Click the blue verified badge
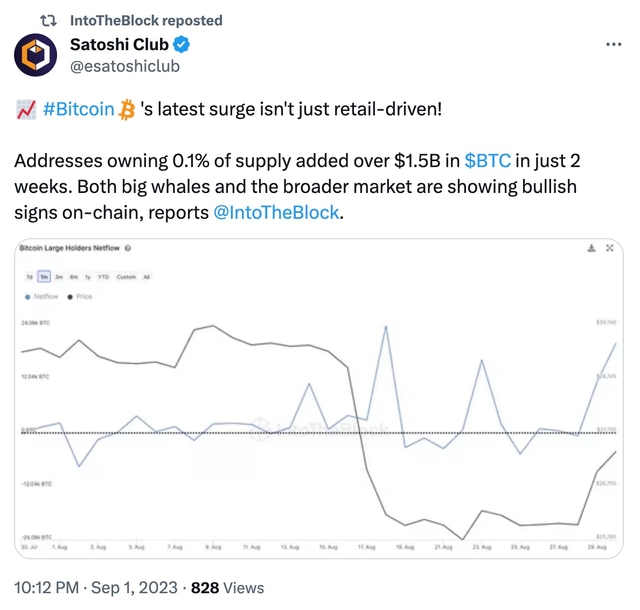The width and height of the screenshot is (640, 610). [x=181, y=45]
